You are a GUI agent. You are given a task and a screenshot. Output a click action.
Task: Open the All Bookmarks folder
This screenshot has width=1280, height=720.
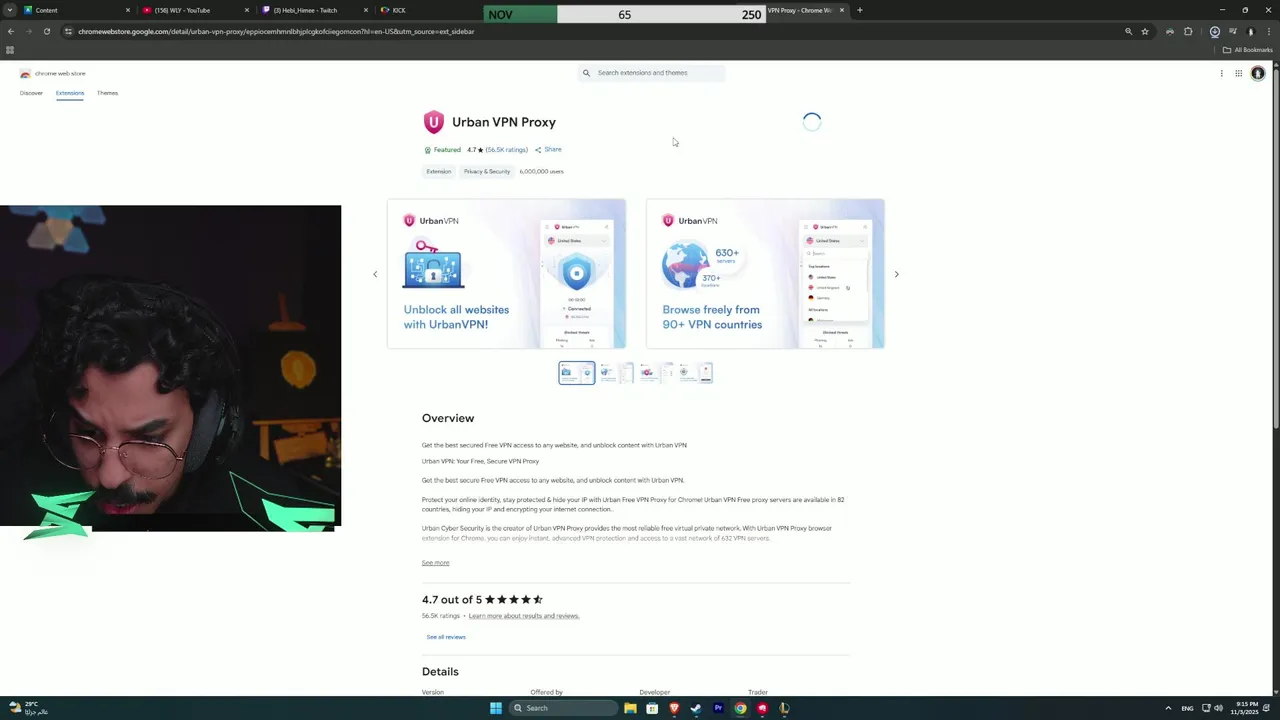pos(1248,50)
